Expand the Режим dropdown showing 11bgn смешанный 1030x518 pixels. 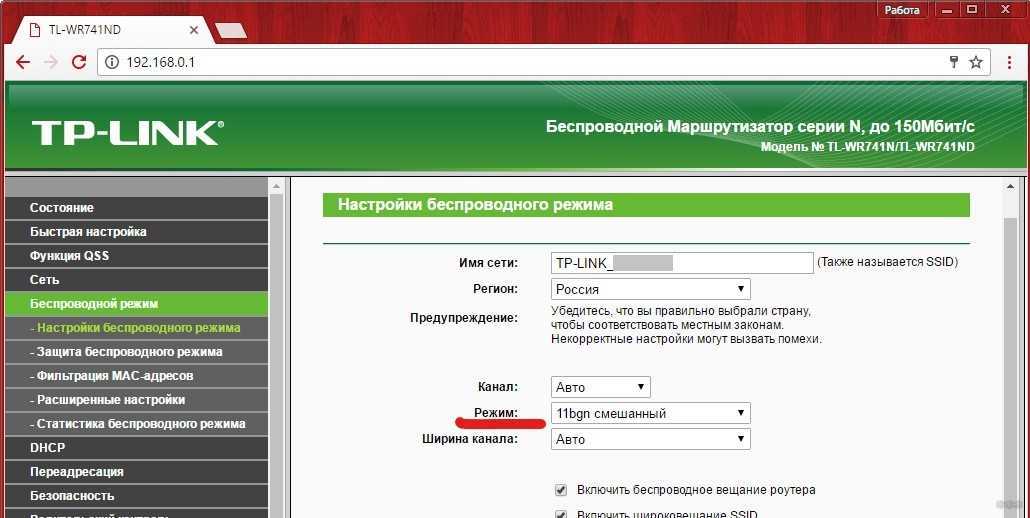point(650,413)
